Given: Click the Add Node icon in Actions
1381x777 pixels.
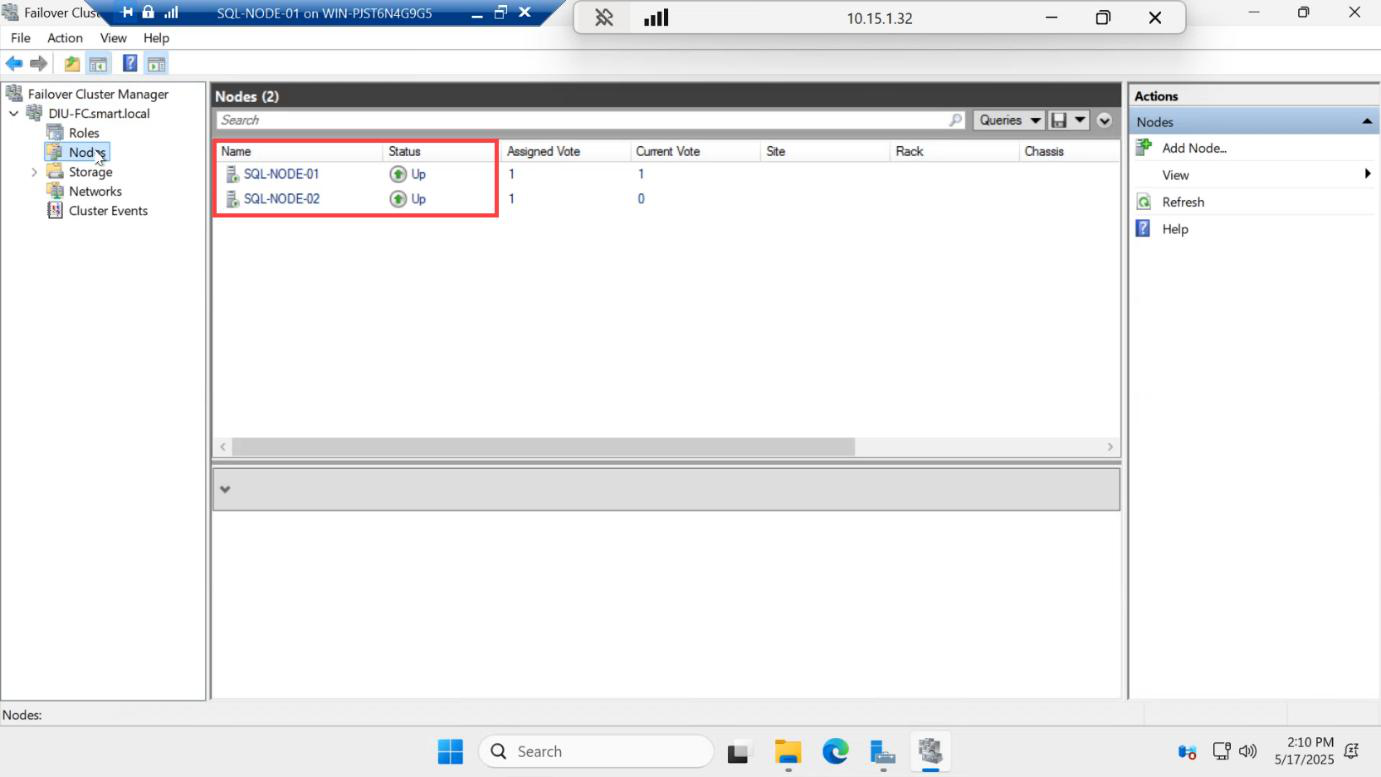Looking at the screenshot, I should click(x=1145, y=148).
